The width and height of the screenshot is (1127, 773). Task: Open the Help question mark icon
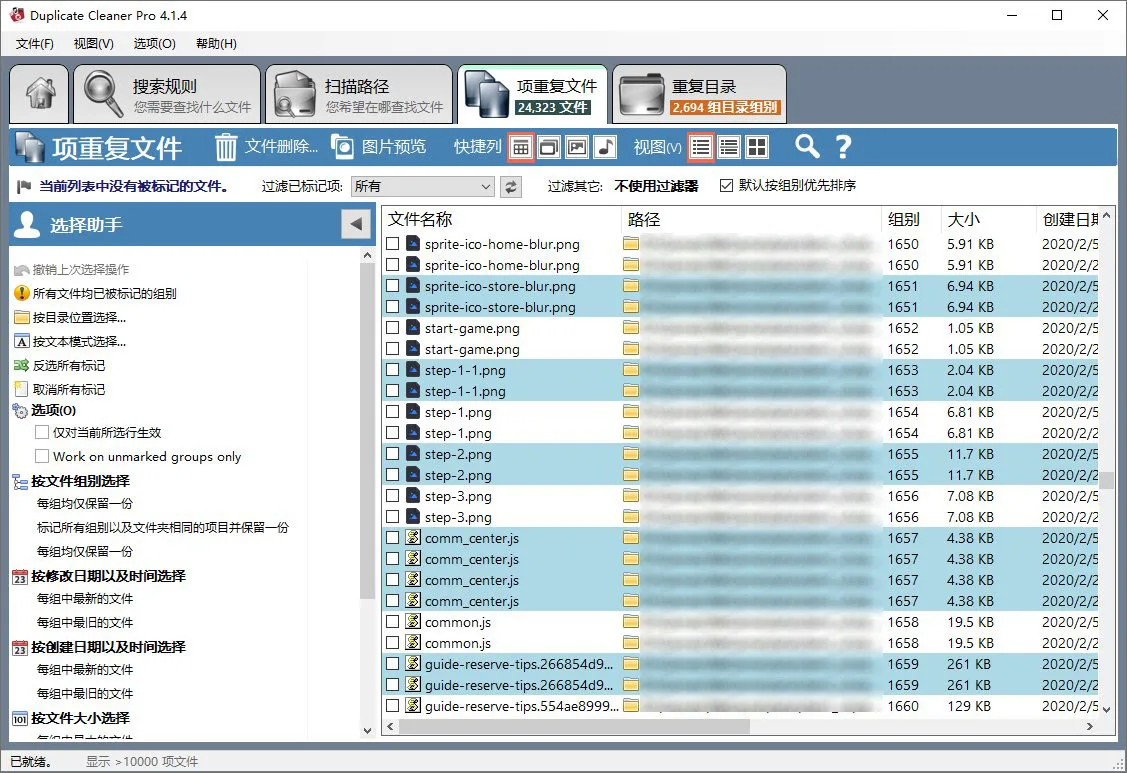pos(843,146)
